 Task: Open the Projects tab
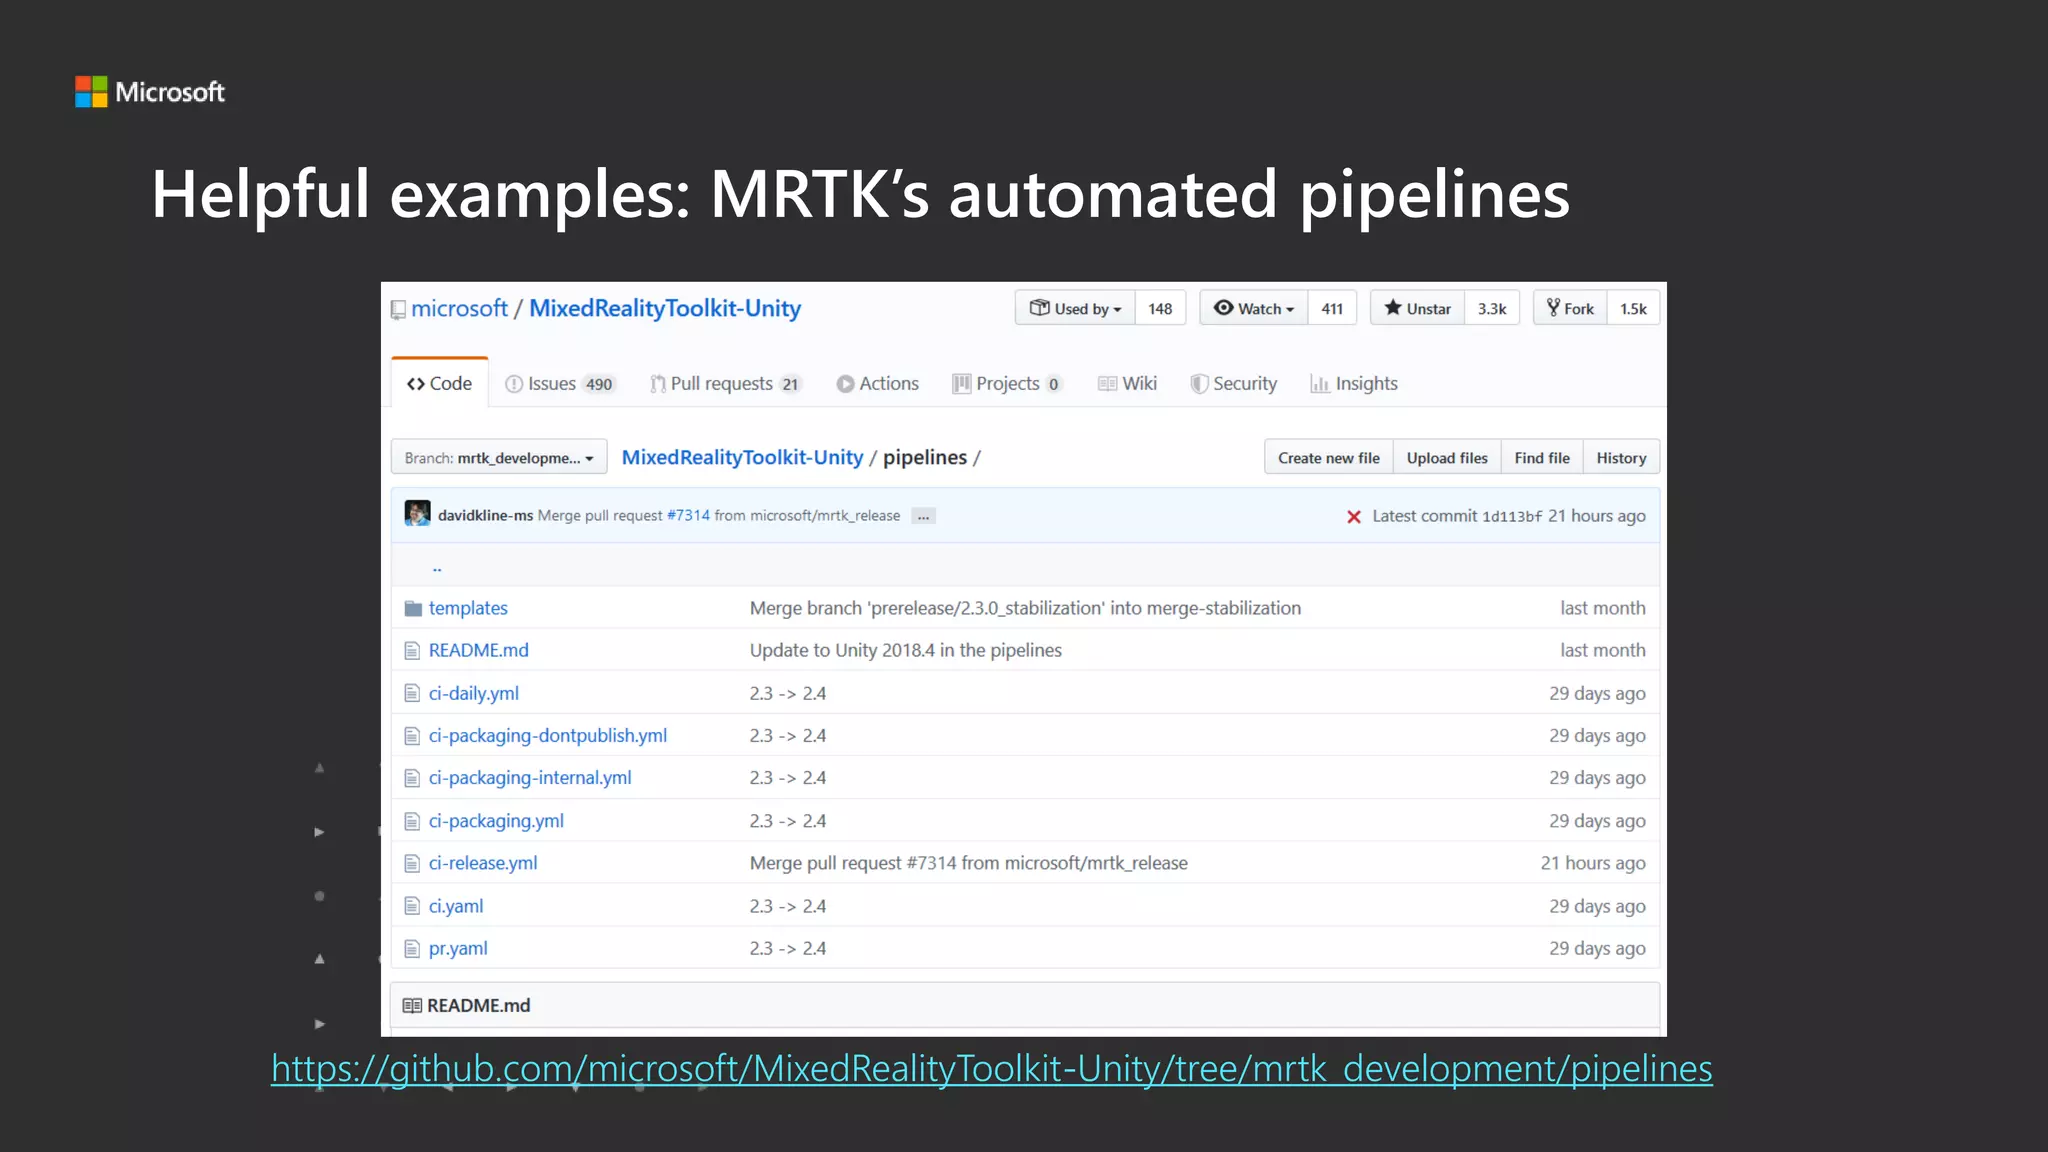pos(1007,384)
